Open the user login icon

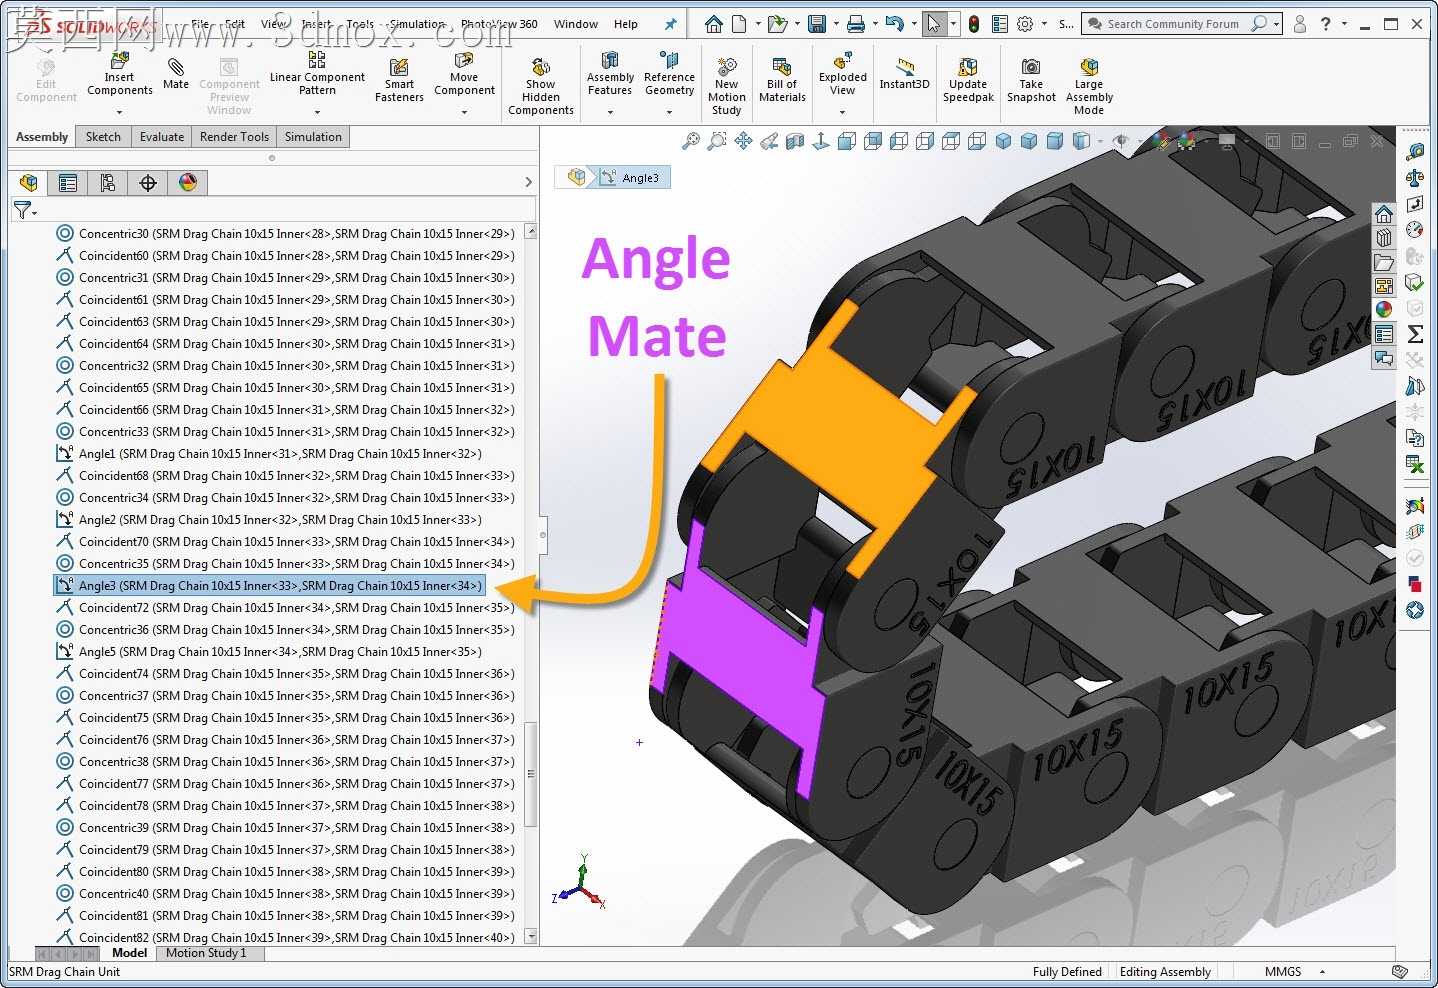coord(1299,24)
